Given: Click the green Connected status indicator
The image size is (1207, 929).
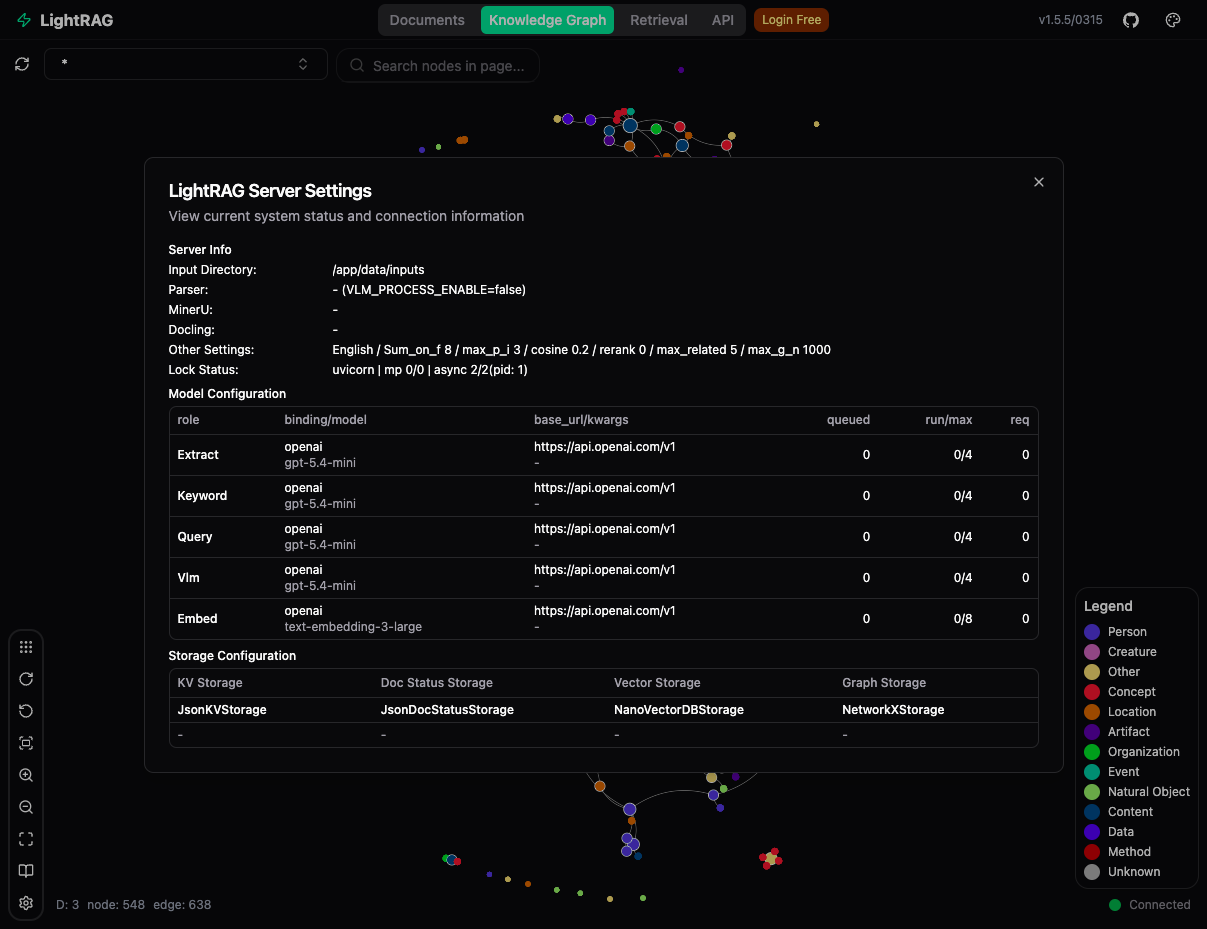Looking at the screenshot, I should (1115, 905).
